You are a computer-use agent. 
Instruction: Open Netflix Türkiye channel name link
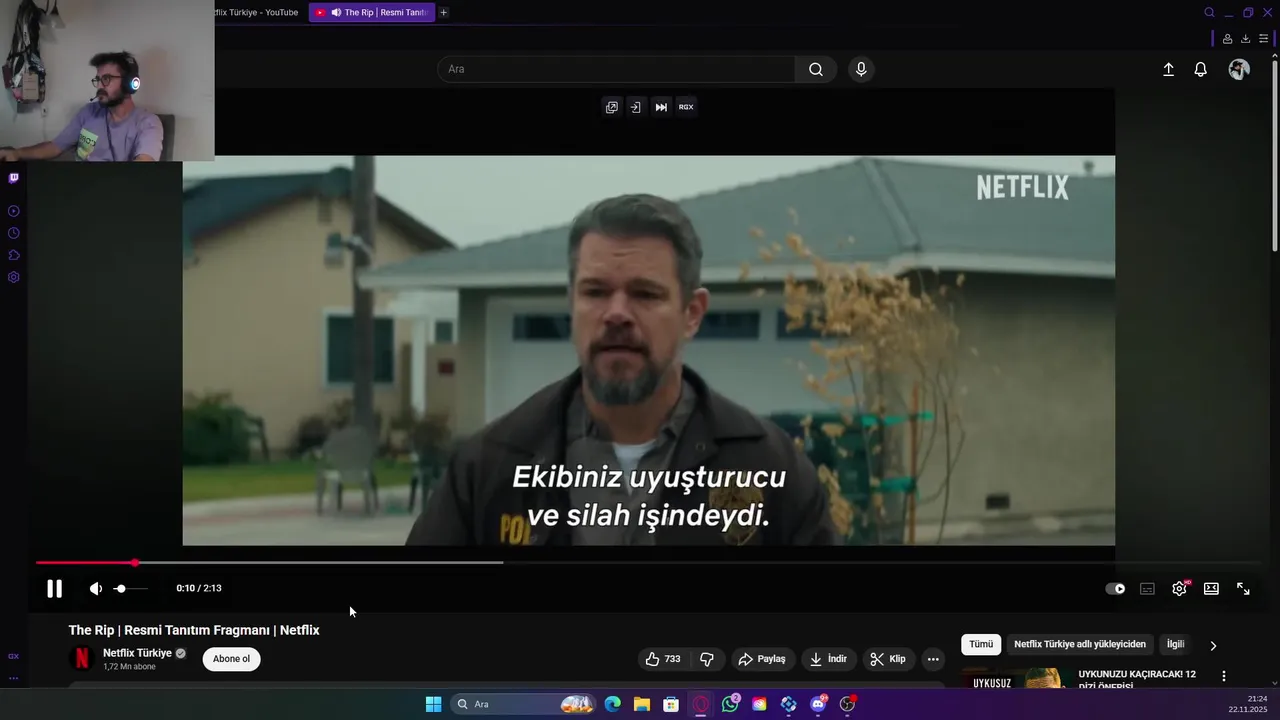[137, 653]
